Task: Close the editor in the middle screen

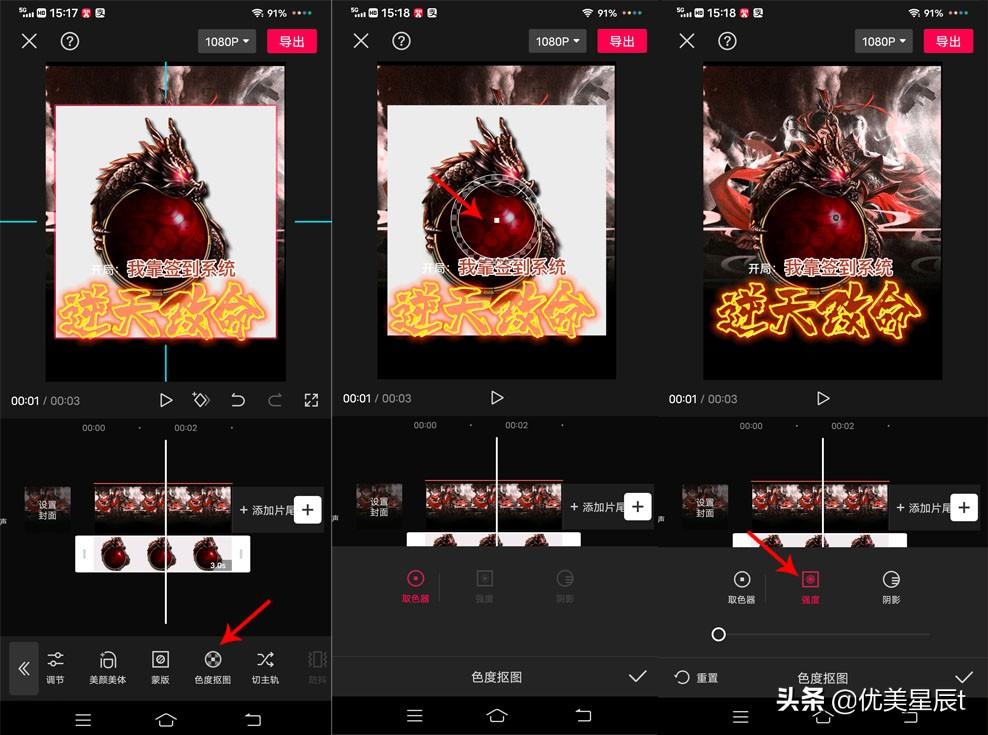Action: (x=361, y=41)
